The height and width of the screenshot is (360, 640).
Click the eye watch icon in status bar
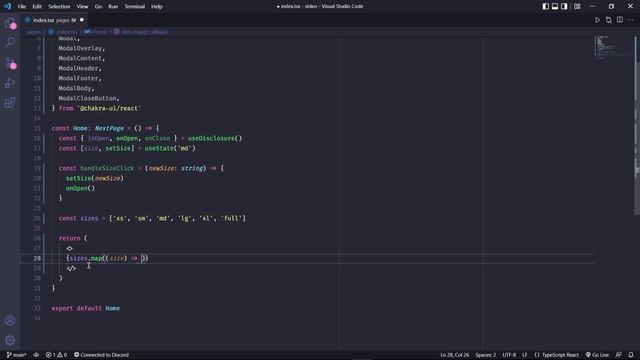click(36, 355)
